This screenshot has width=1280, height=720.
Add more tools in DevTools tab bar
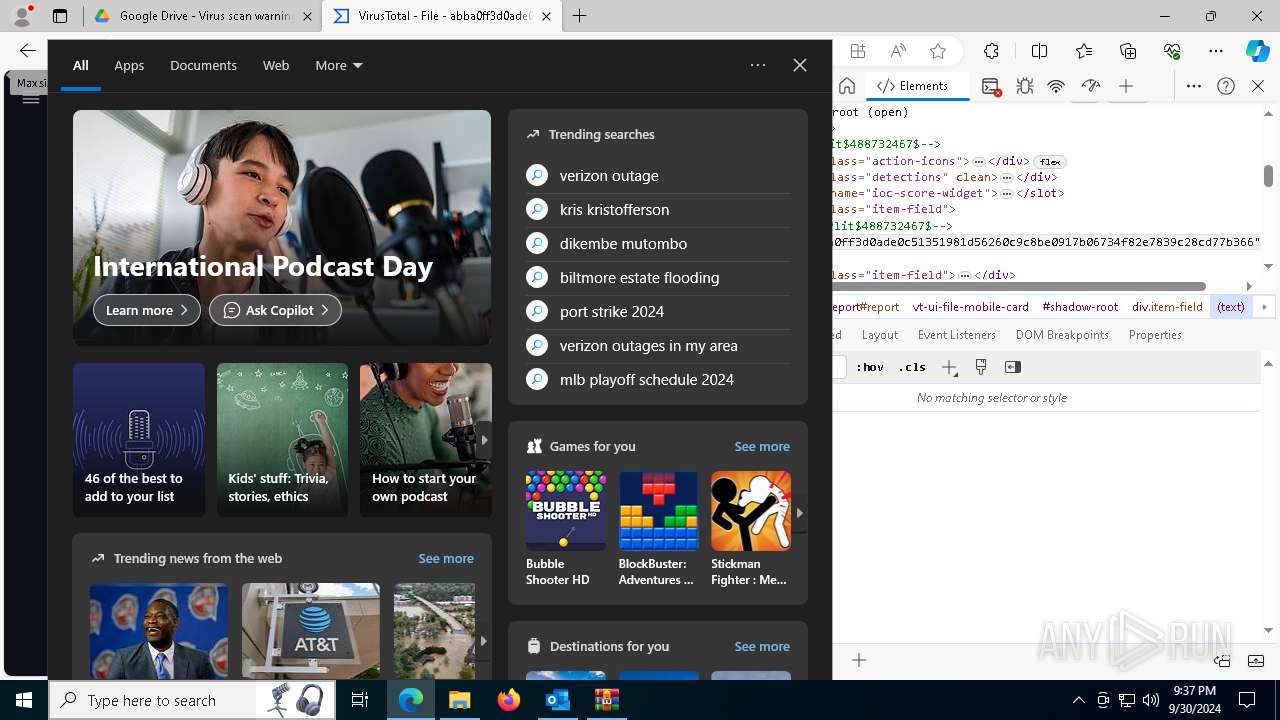[1126, 86]
